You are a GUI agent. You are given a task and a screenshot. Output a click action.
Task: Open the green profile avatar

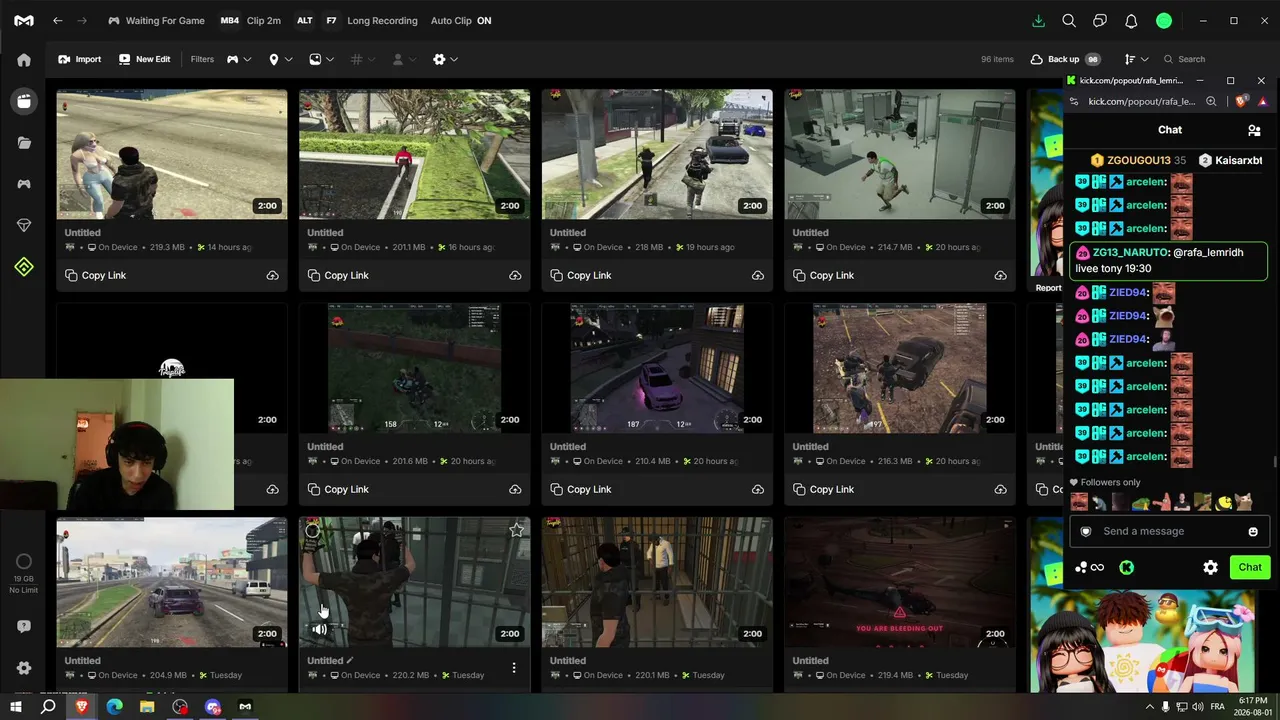point(1164,20)
